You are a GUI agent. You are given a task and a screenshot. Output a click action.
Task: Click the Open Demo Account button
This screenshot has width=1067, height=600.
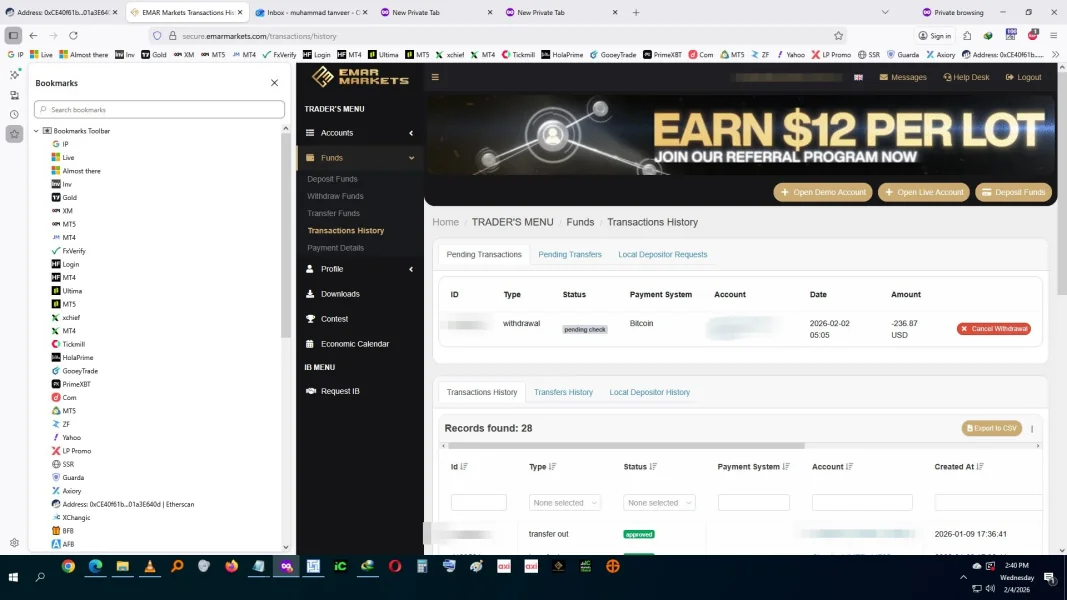pyautogui.click(x=823, y=192)
